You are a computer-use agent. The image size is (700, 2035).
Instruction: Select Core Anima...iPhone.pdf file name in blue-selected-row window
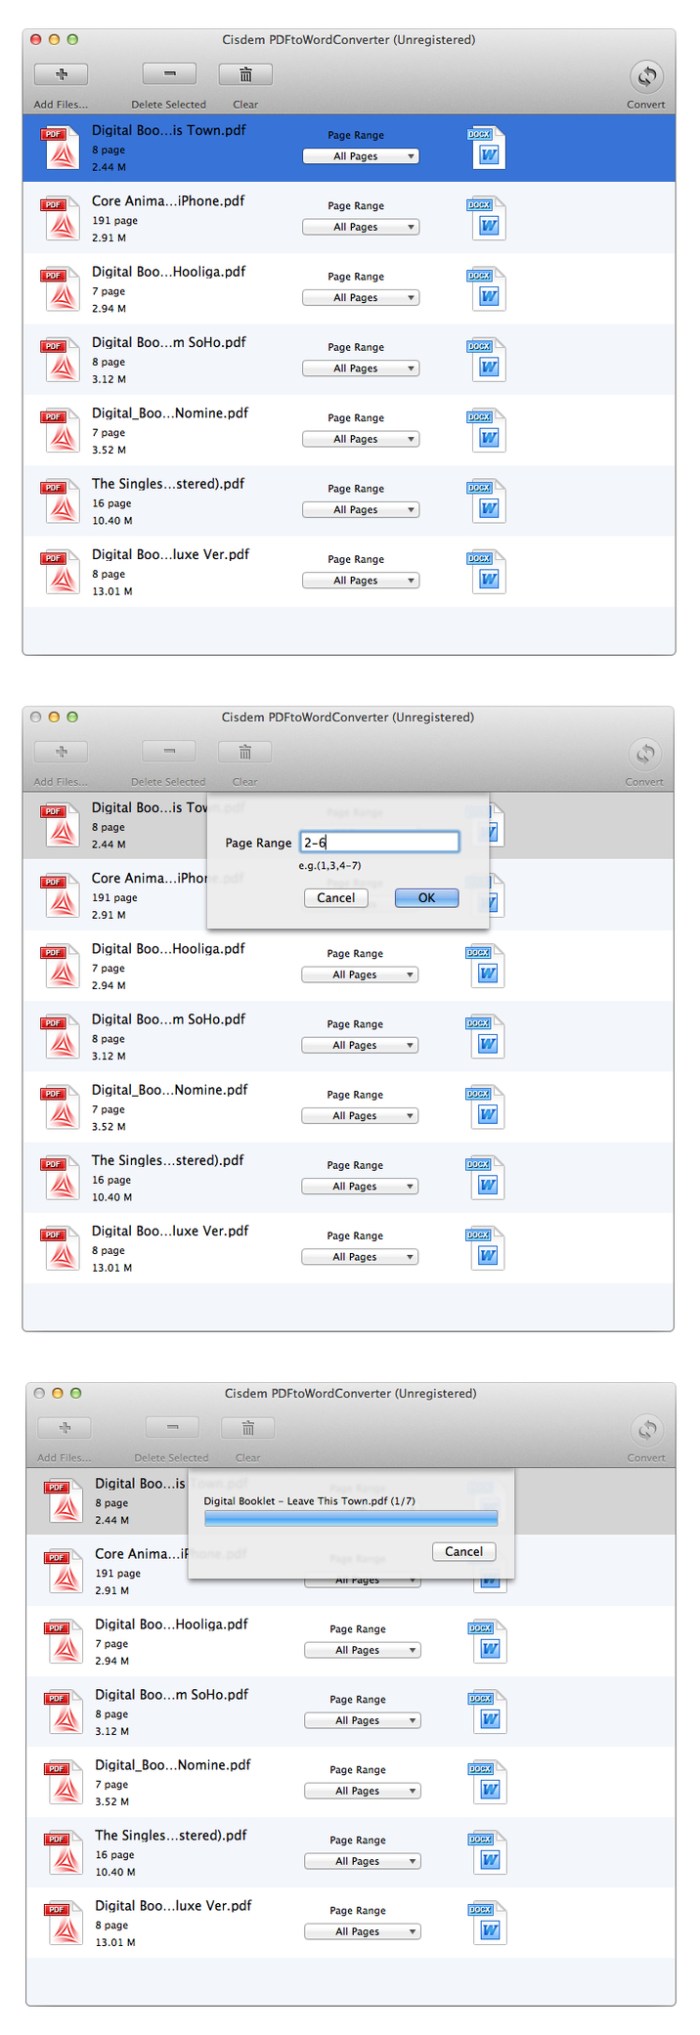pyautogui.click(x=168, y=201)
